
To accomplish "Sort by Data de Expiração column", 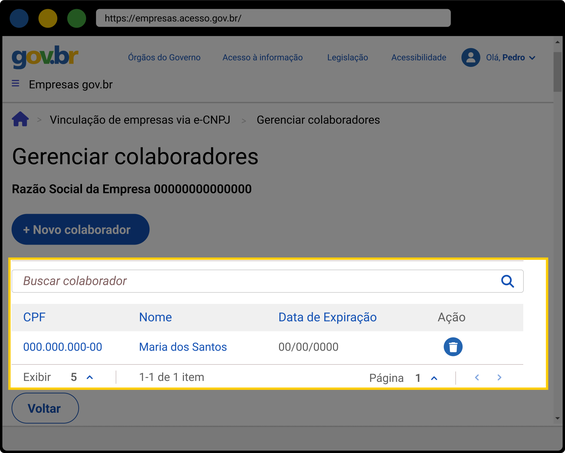I will (x=327, y=317).
